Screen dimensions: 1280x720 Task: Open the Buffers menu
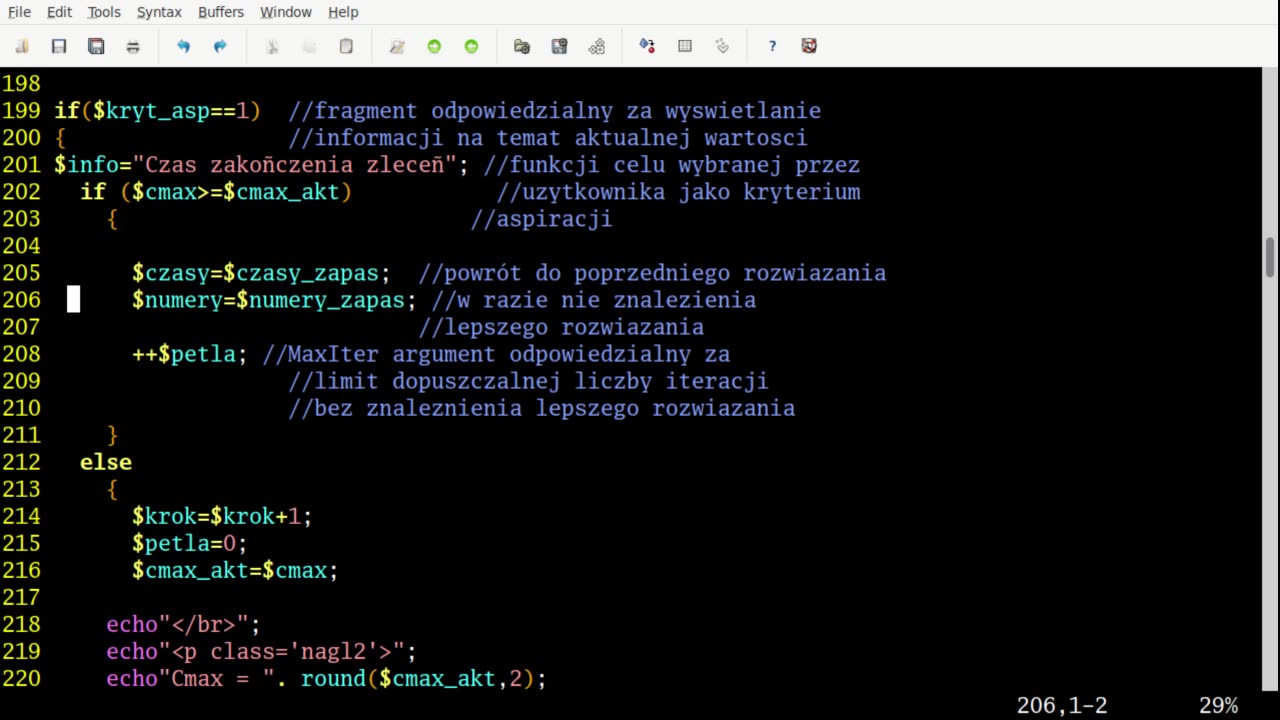pyautogui.click(x=221, y=12)
